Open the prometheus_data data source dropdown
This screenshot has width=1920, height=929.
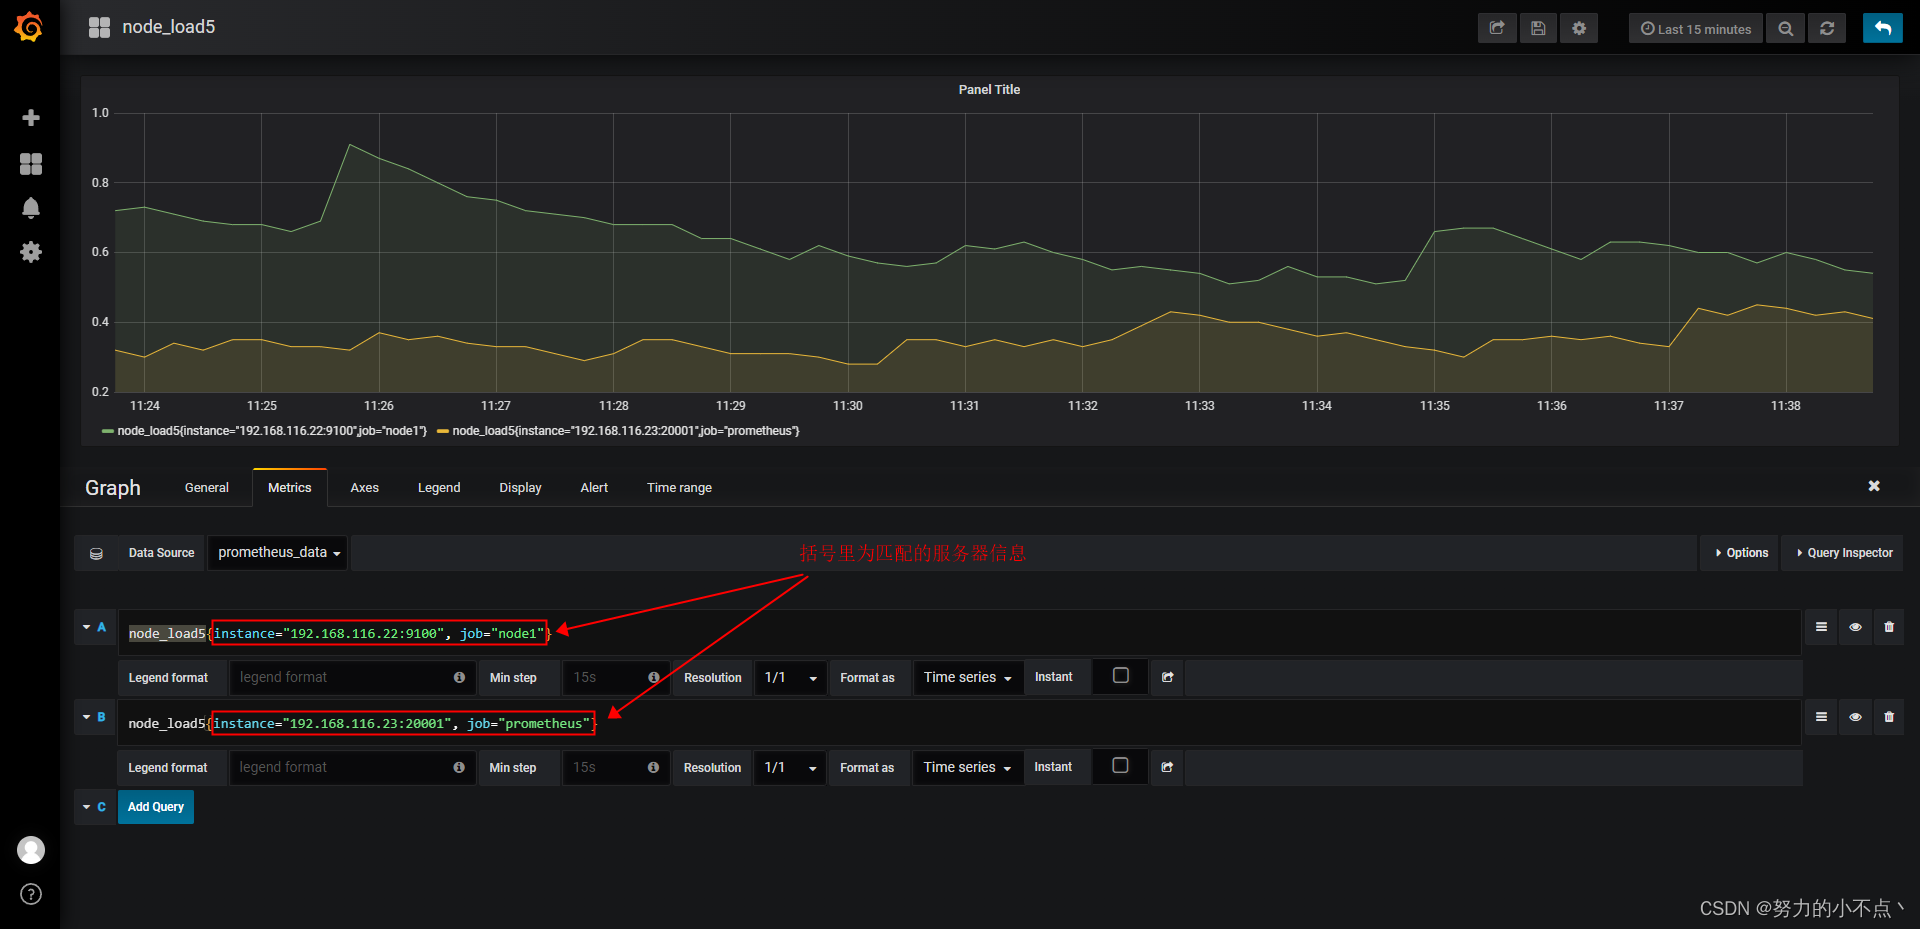click(277, 552)
